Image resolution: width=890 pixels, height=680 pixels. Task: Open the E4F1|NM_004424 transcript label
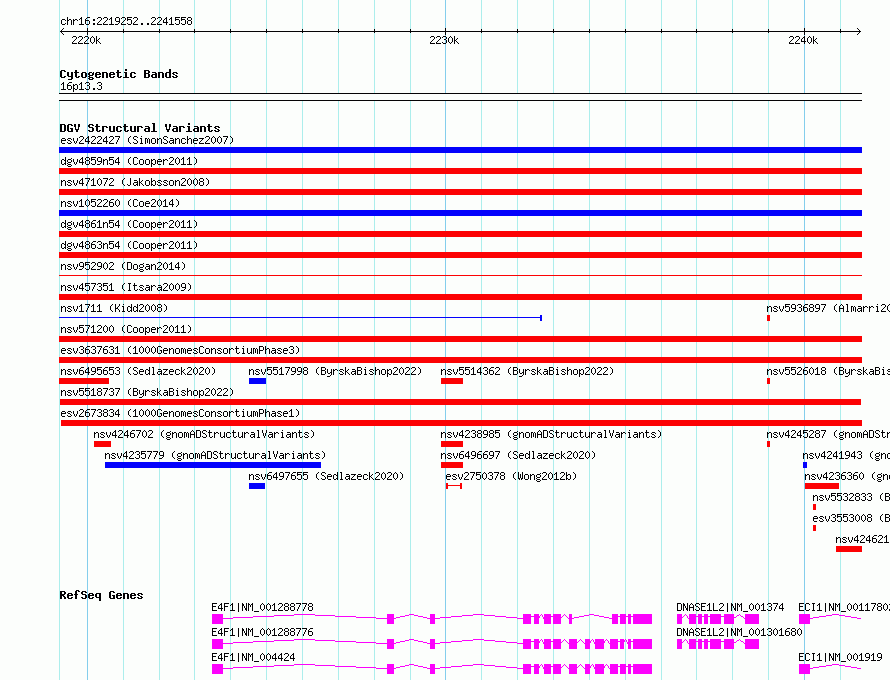coord(253,657)
